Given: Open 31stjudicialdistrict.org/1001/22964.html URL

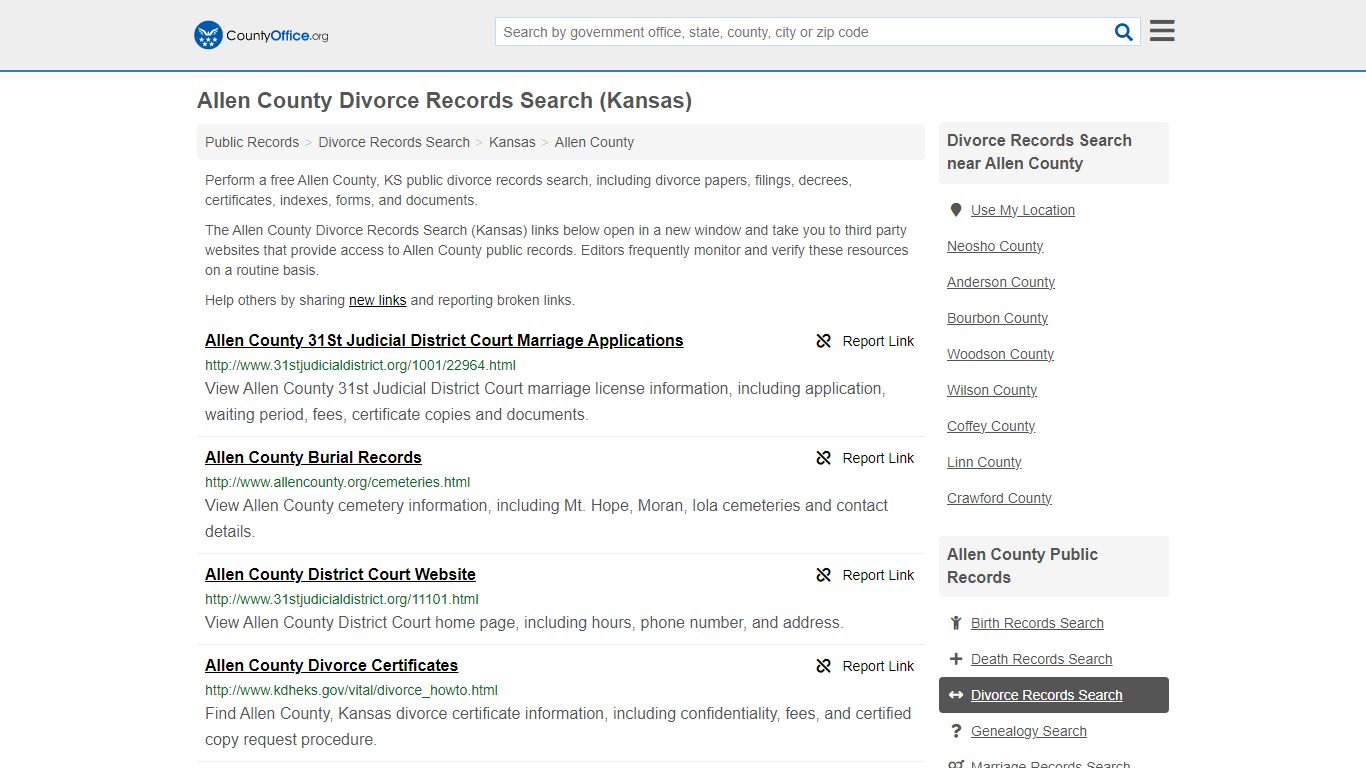Looking at the screenshot, I should tap(360, 365).
